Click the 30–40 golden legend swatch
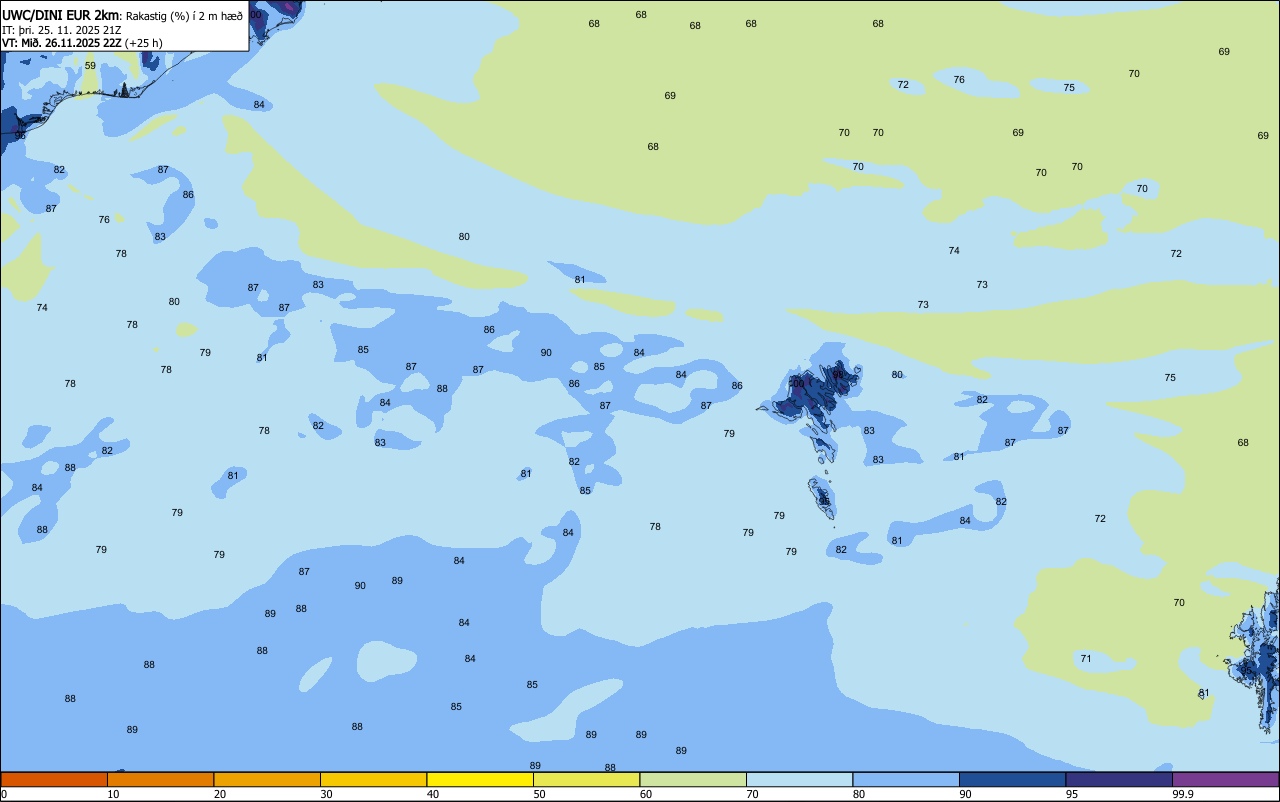 click(x=374, y=779)
